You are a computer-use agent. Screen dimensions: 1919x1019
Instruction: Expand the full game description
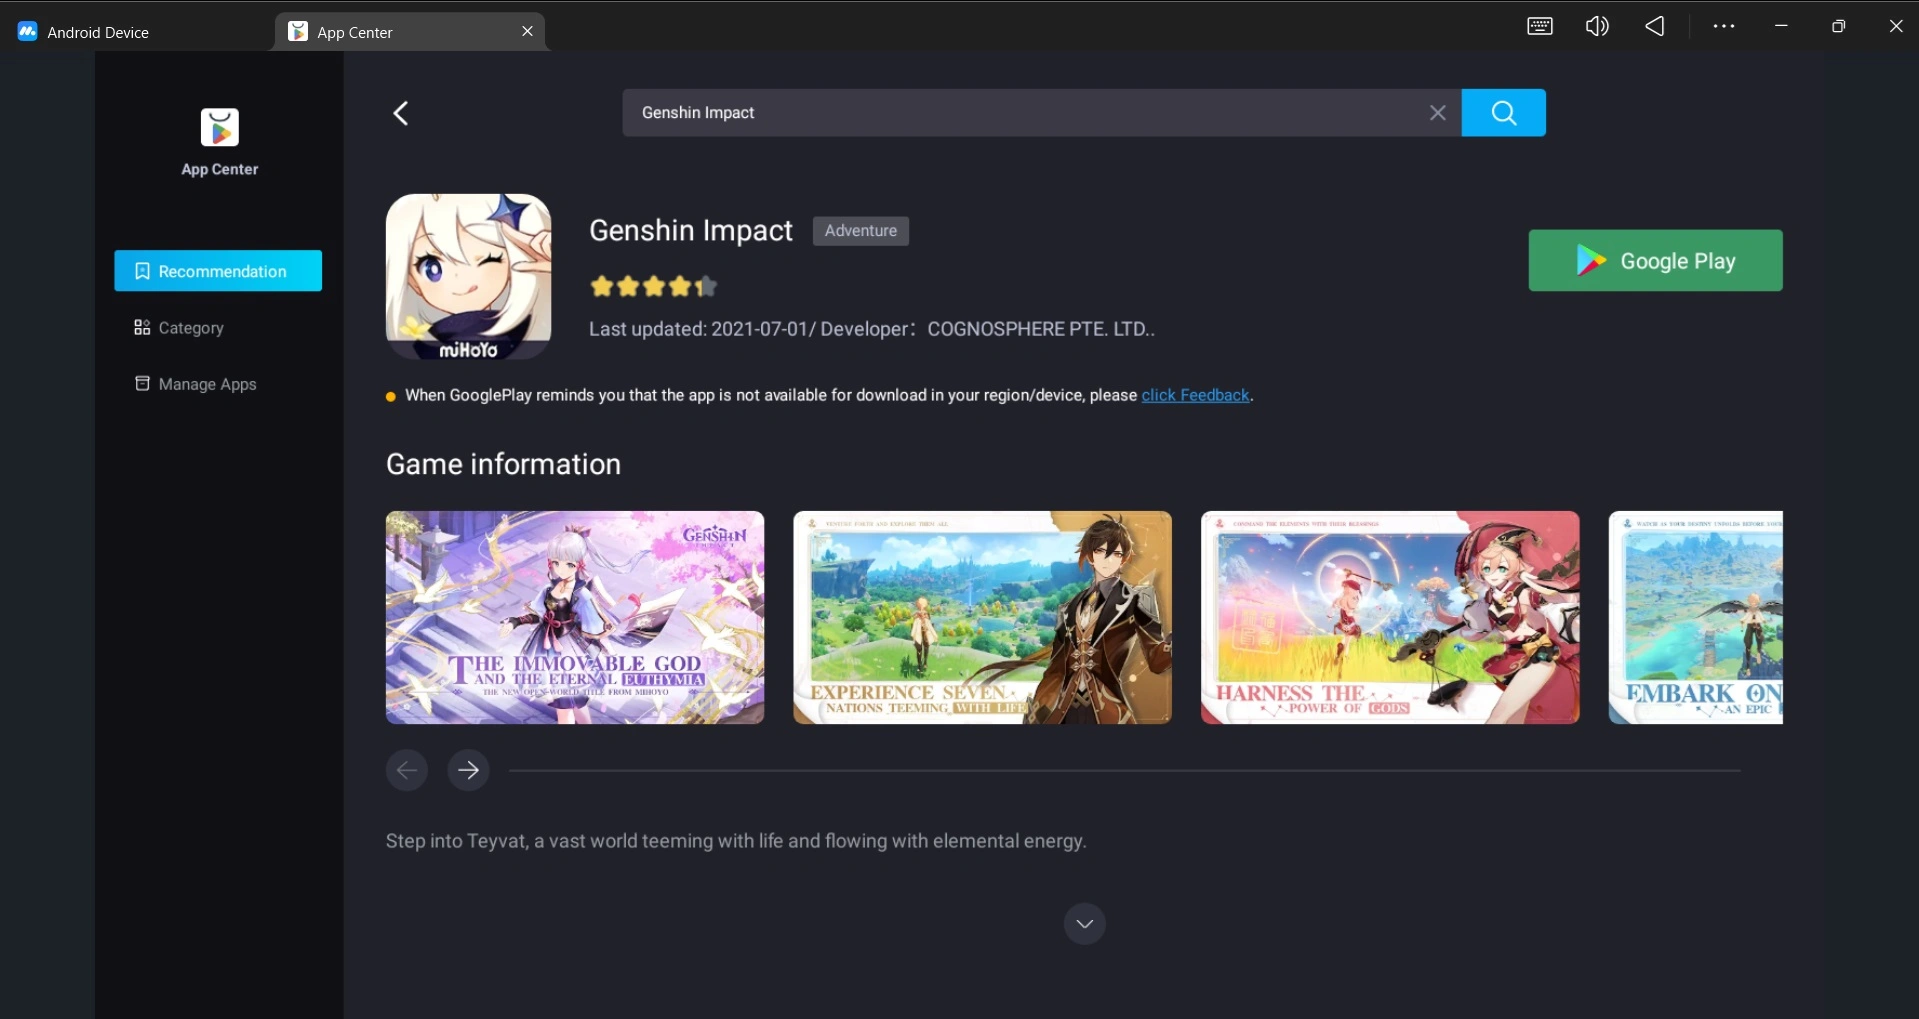tap(1084, 923)
